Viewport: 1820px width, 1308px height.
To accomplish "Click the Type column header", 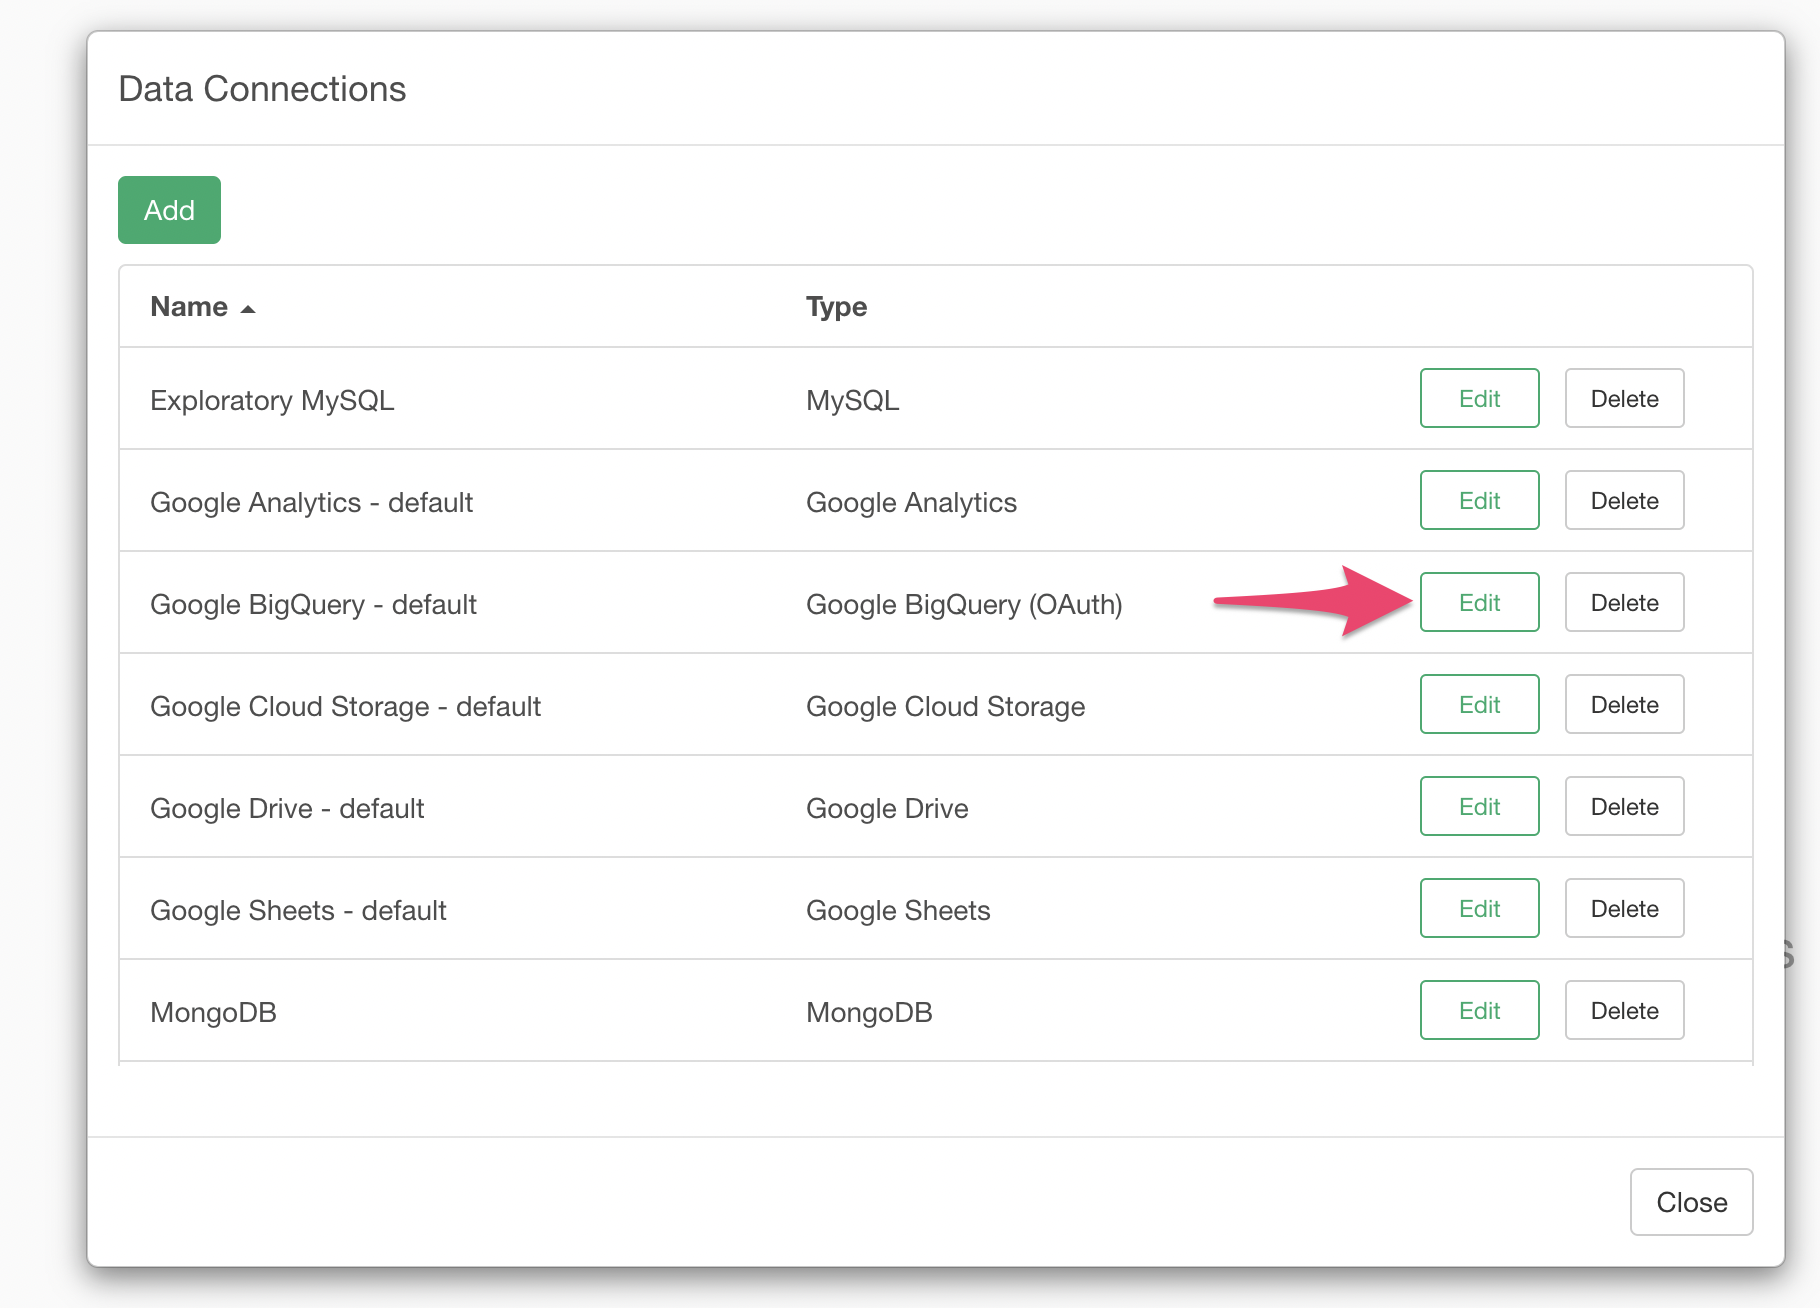I will [x=836, y=307].
